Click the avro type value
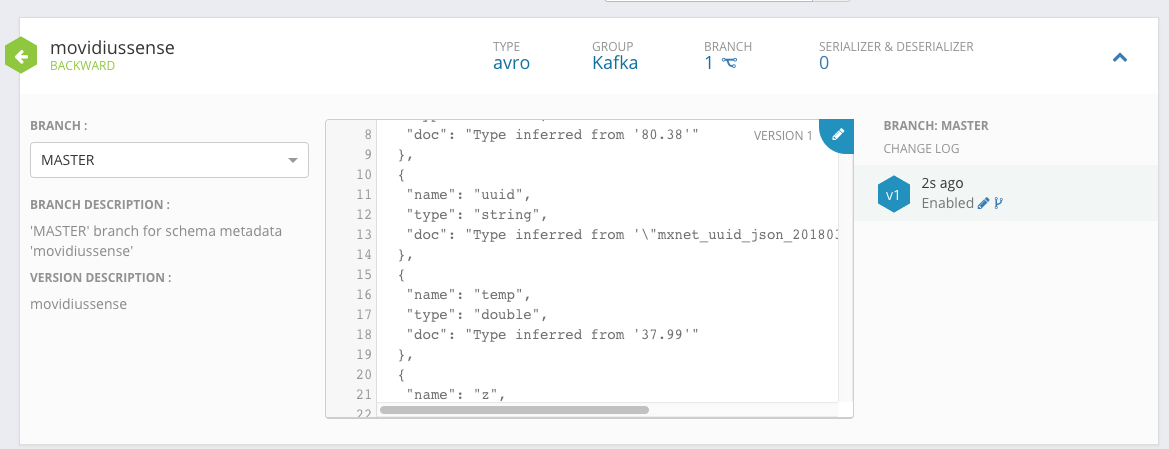This screenshot has width=1169, height=449. click(511, 63)
